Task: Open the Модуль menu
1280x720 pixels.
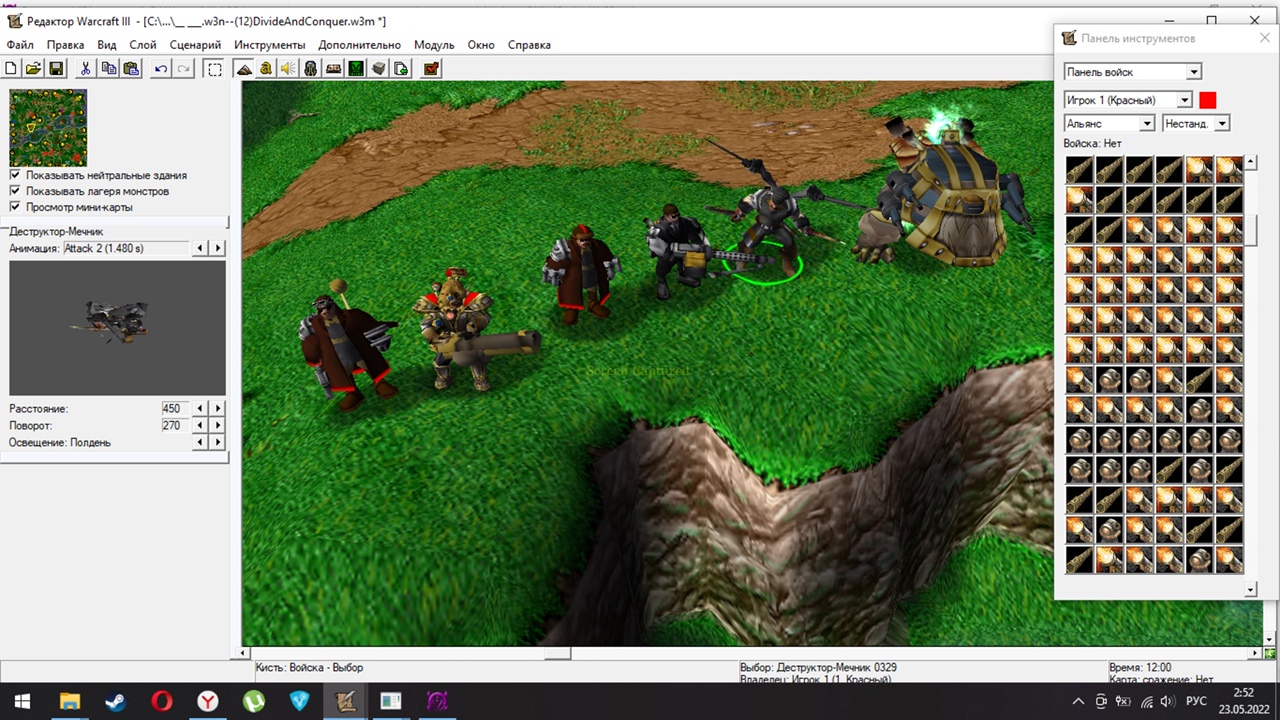Action: pyautogui.click(x=434, y=45)
